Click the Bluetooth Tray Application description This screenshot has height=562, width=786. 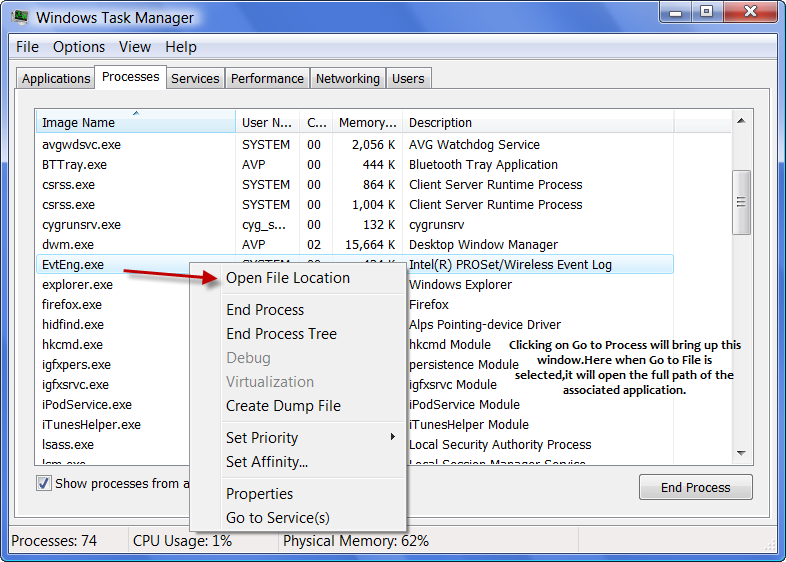tap(483, 164)
